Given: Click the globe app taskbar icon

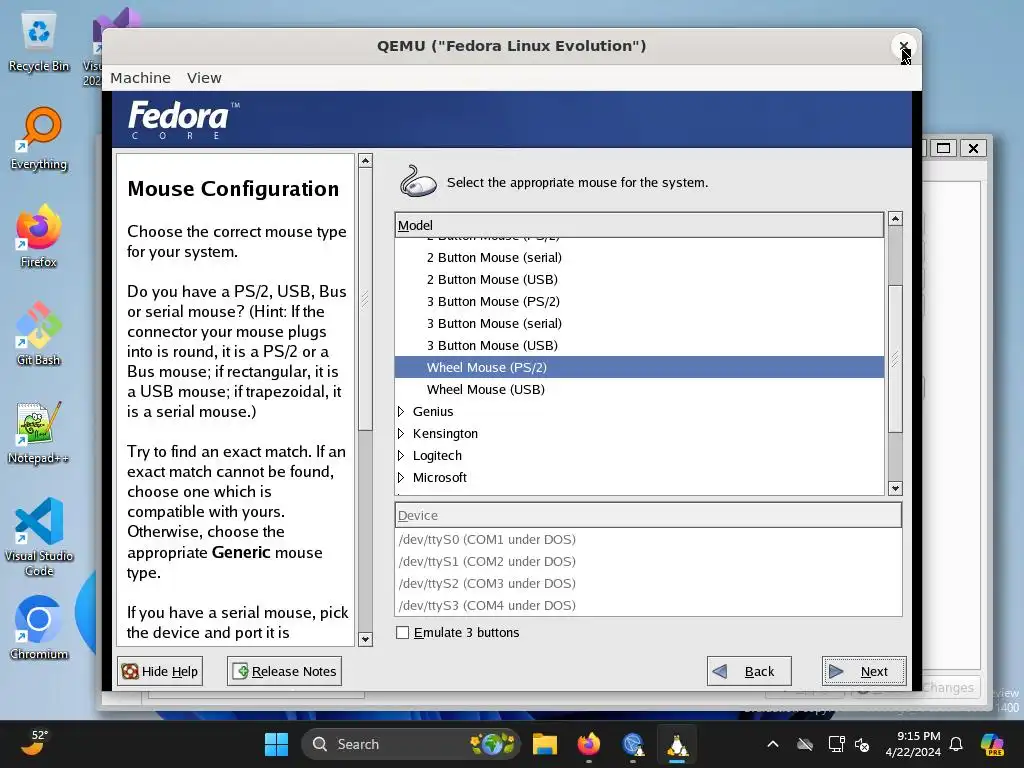Looking at the screenshot, I should (633, 744).
